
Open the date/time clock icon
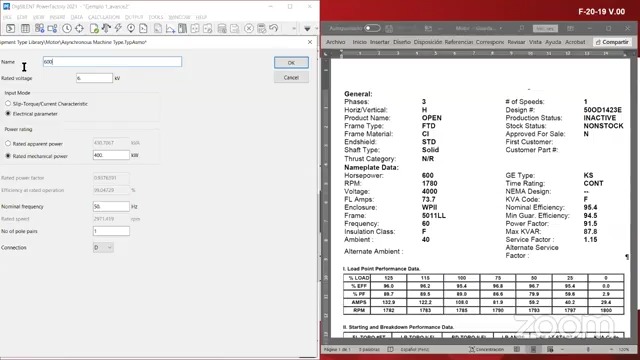click(x=67, y=28)
